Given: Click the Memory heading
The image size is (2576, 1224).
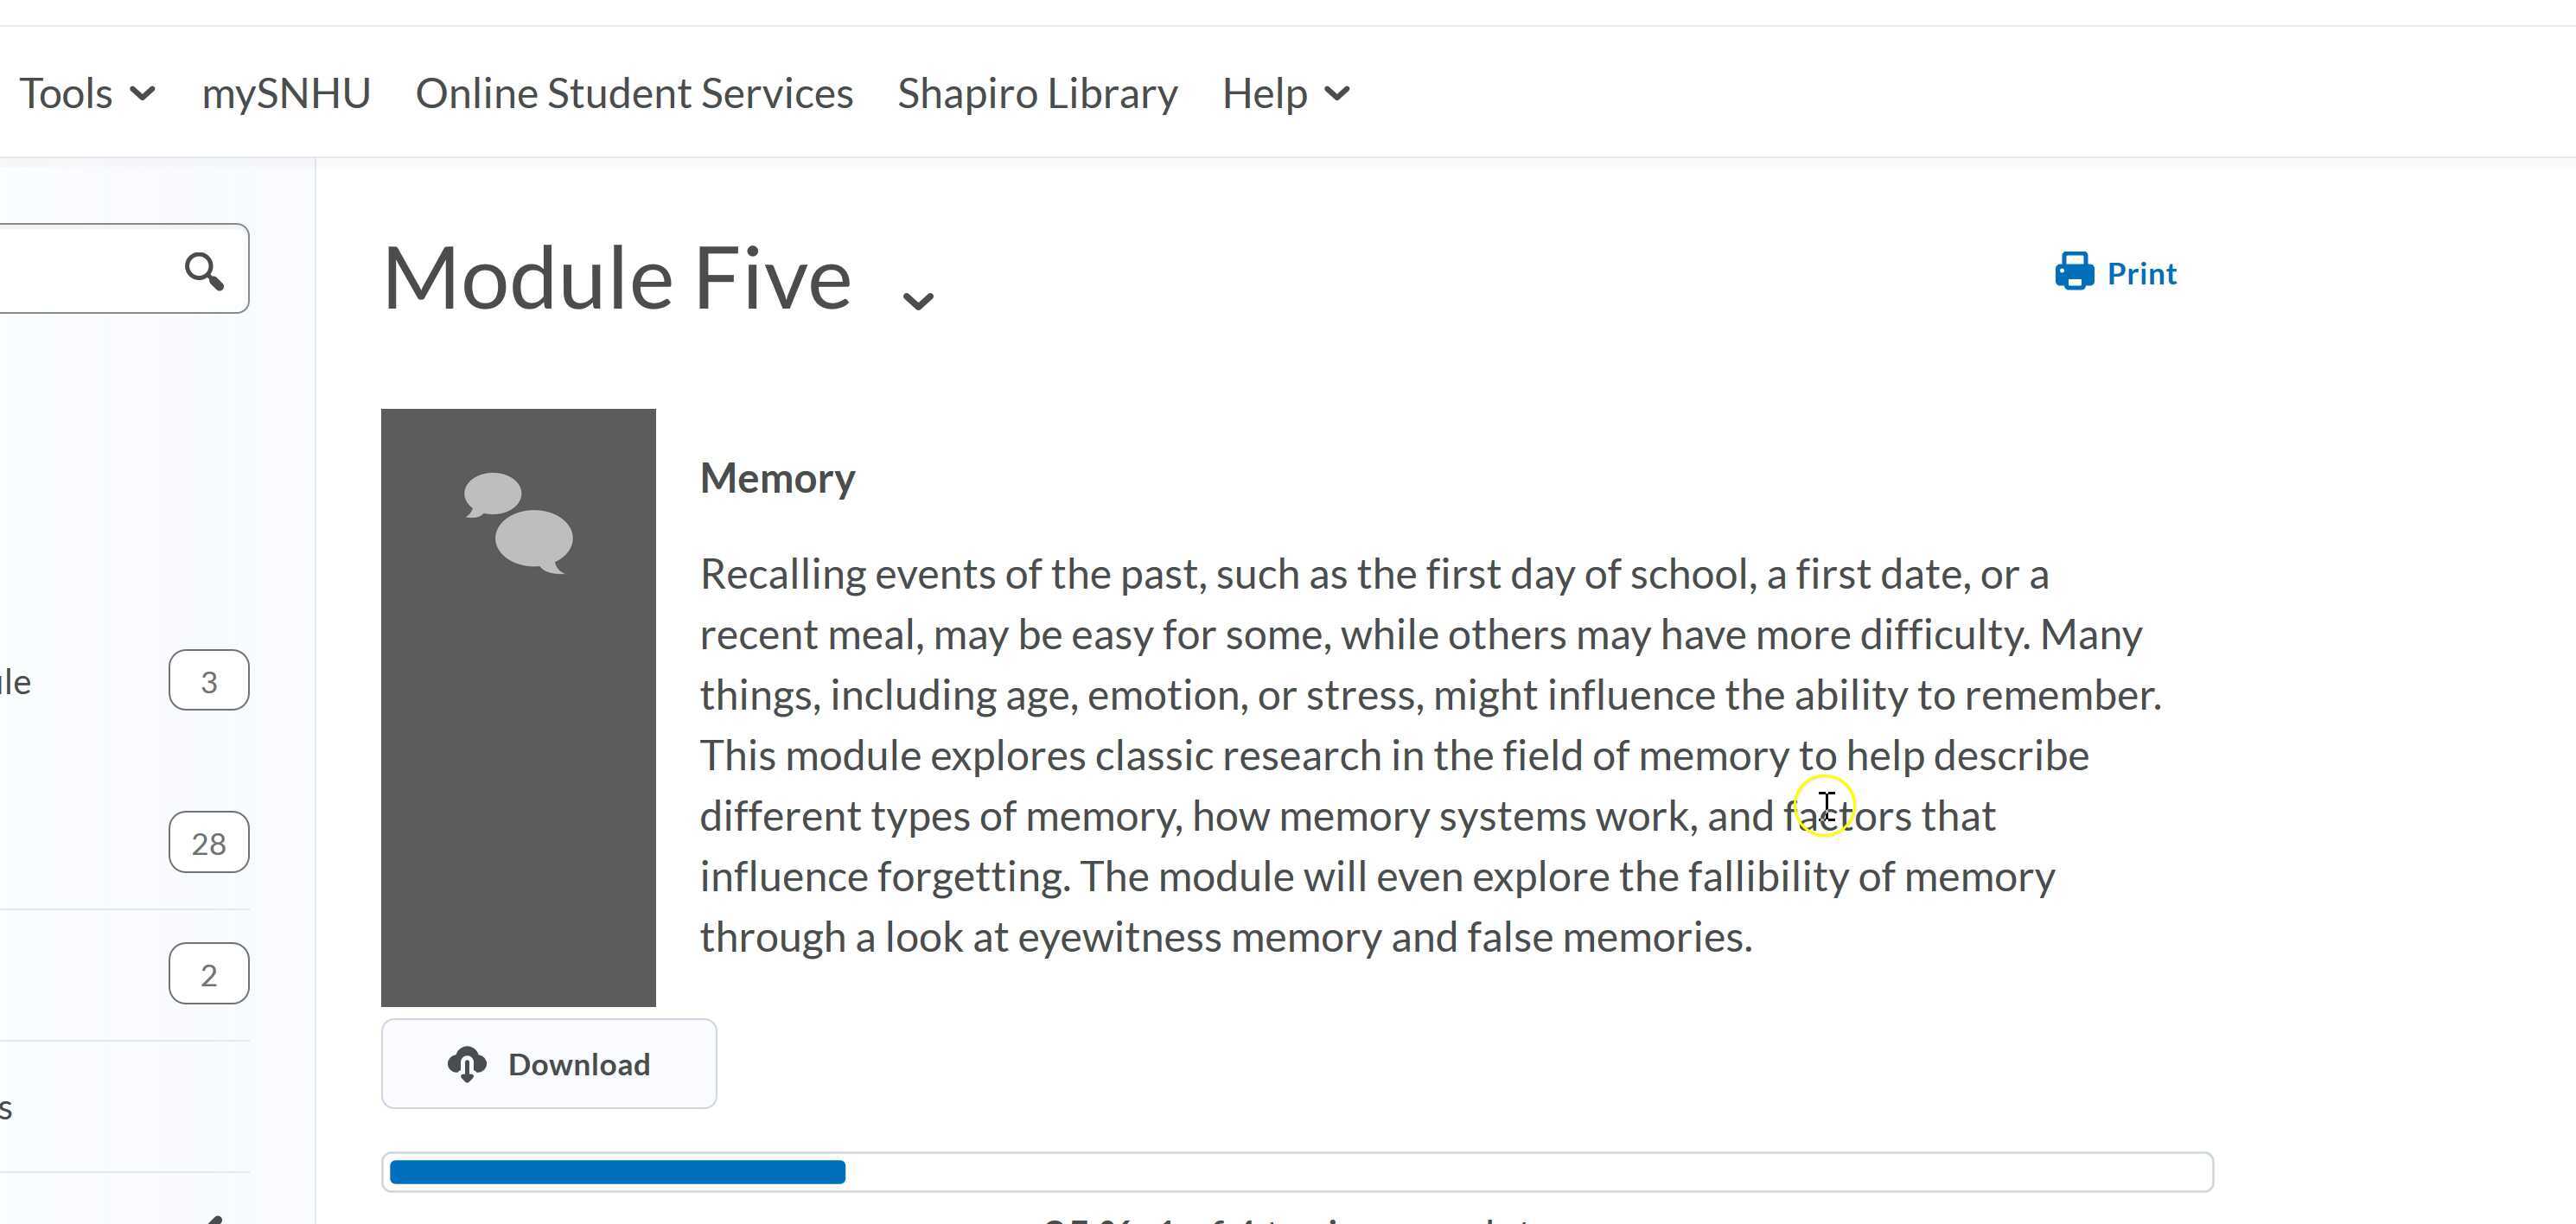Looking at the screenshot, I should click(x=777, y=479).
